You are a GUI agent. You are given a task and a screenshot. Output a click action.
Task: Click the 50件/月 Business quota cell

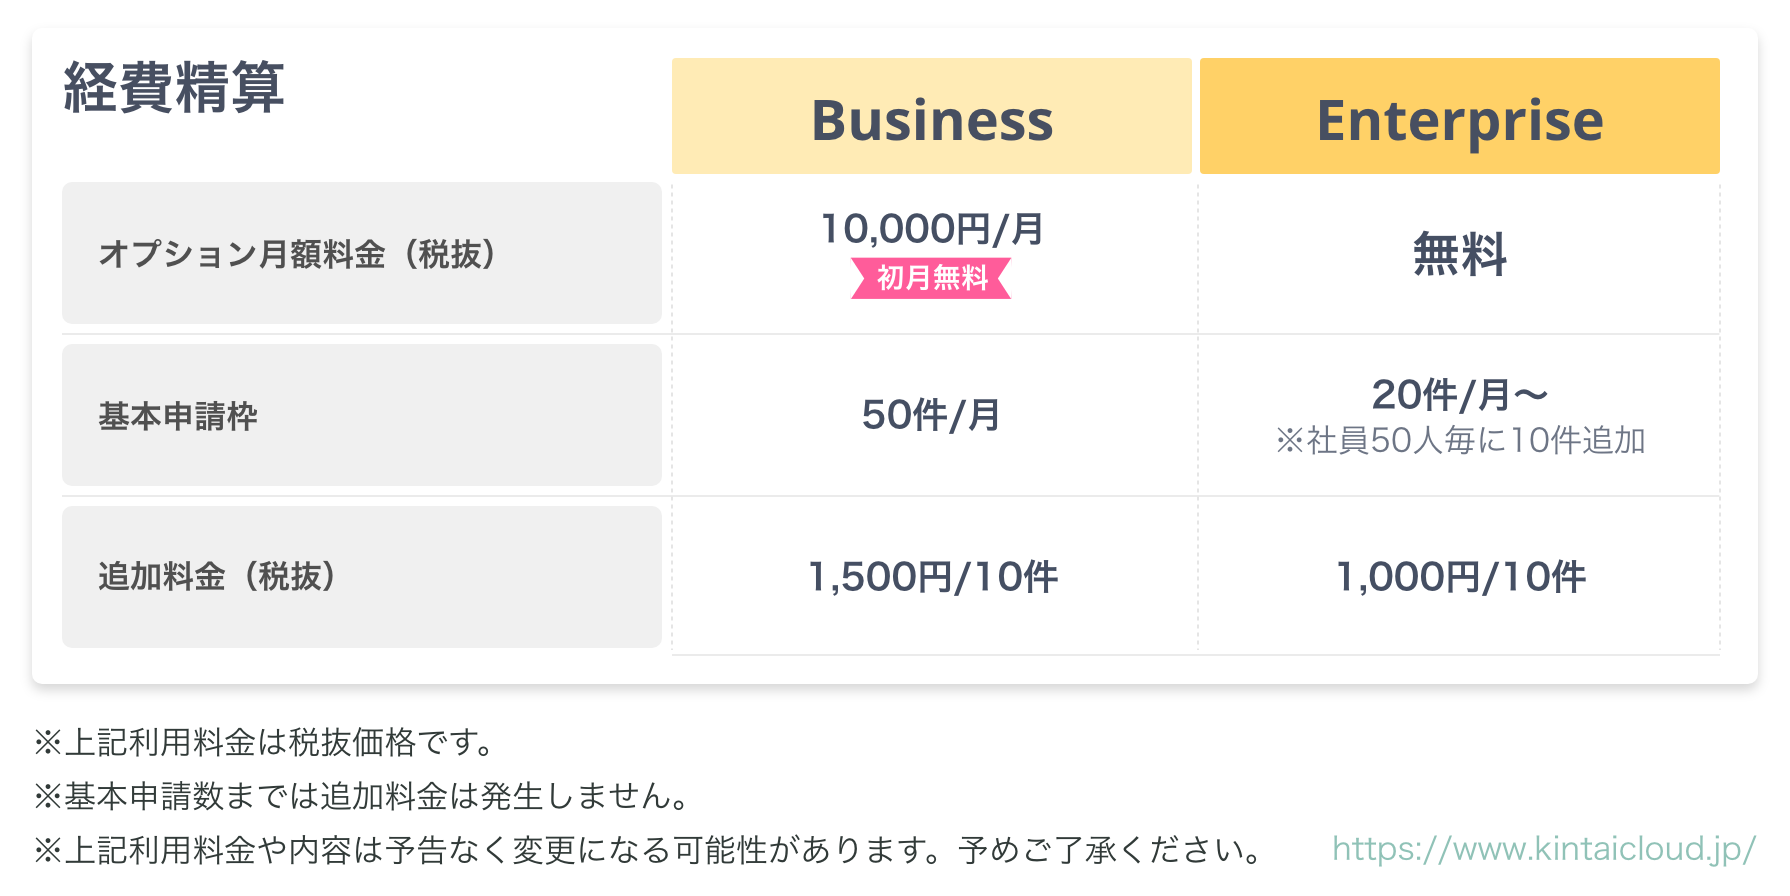[x=931, y=415]
